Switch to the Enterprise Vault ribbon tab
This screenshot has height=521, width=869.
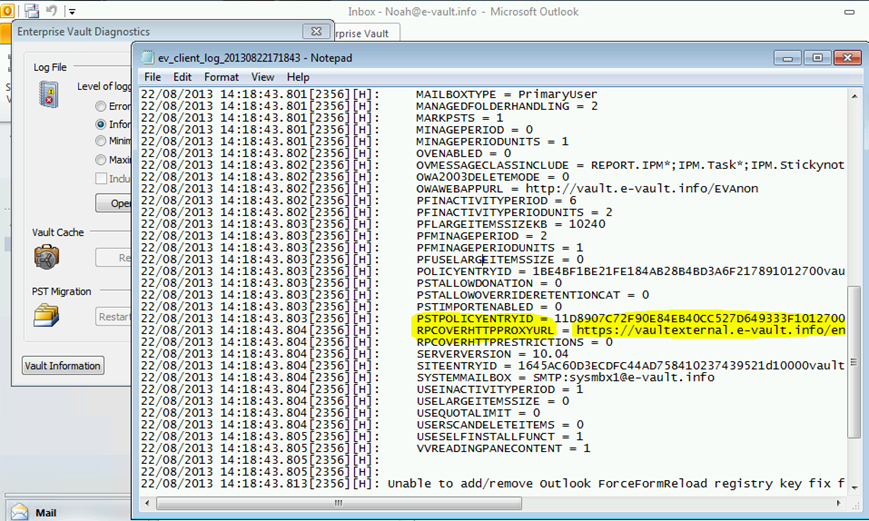(x=365, y=33)
